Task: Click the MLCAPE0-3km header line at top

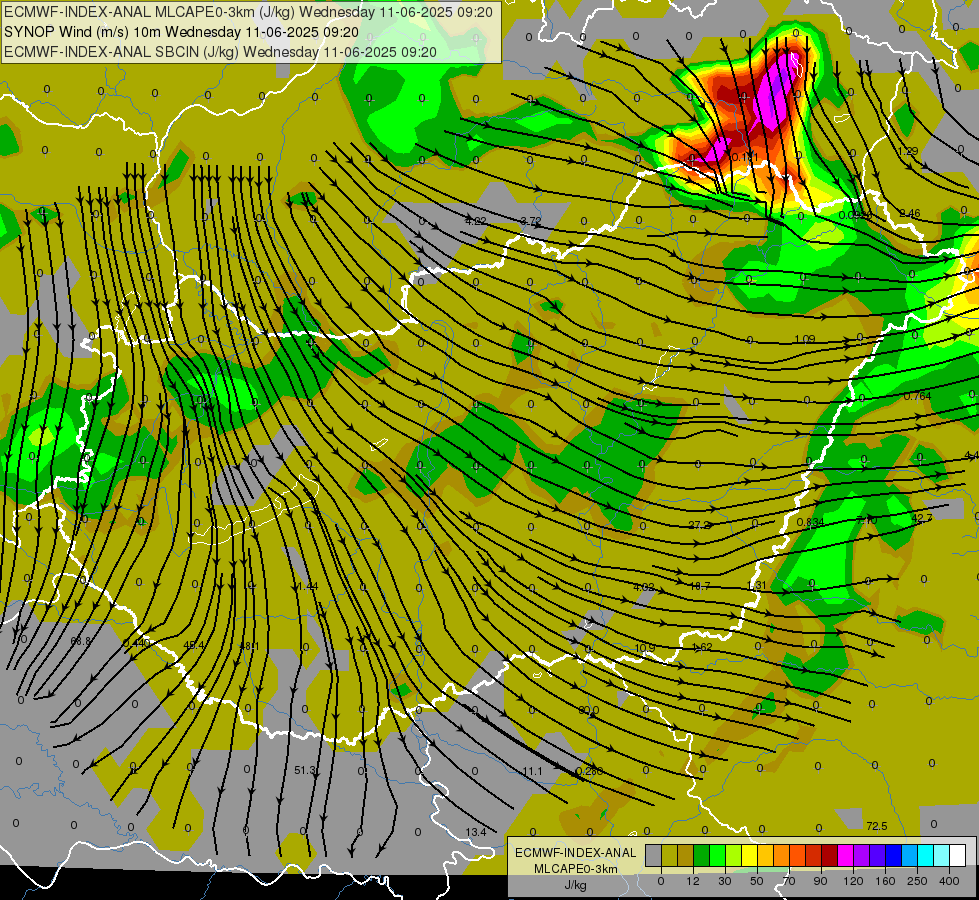Action: point(248,12)
